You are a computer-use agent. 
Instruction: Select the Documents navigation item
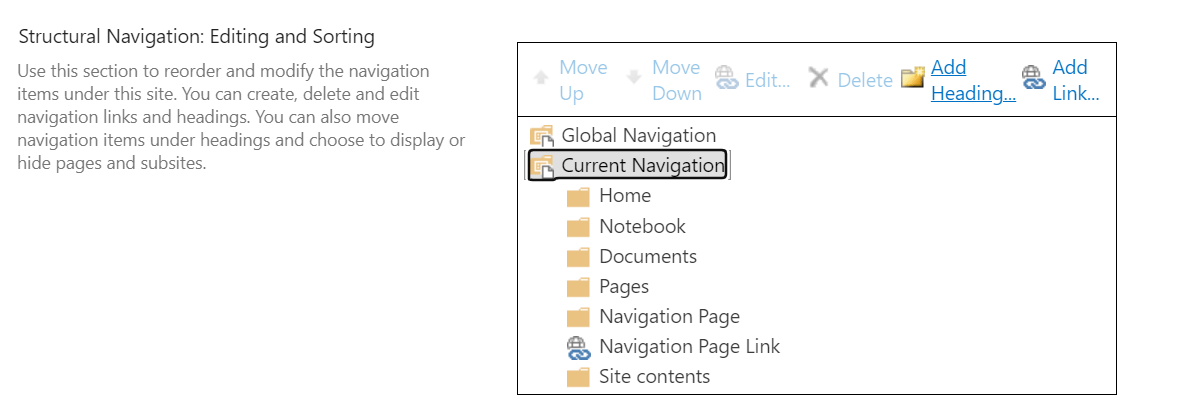pos(648,256)
